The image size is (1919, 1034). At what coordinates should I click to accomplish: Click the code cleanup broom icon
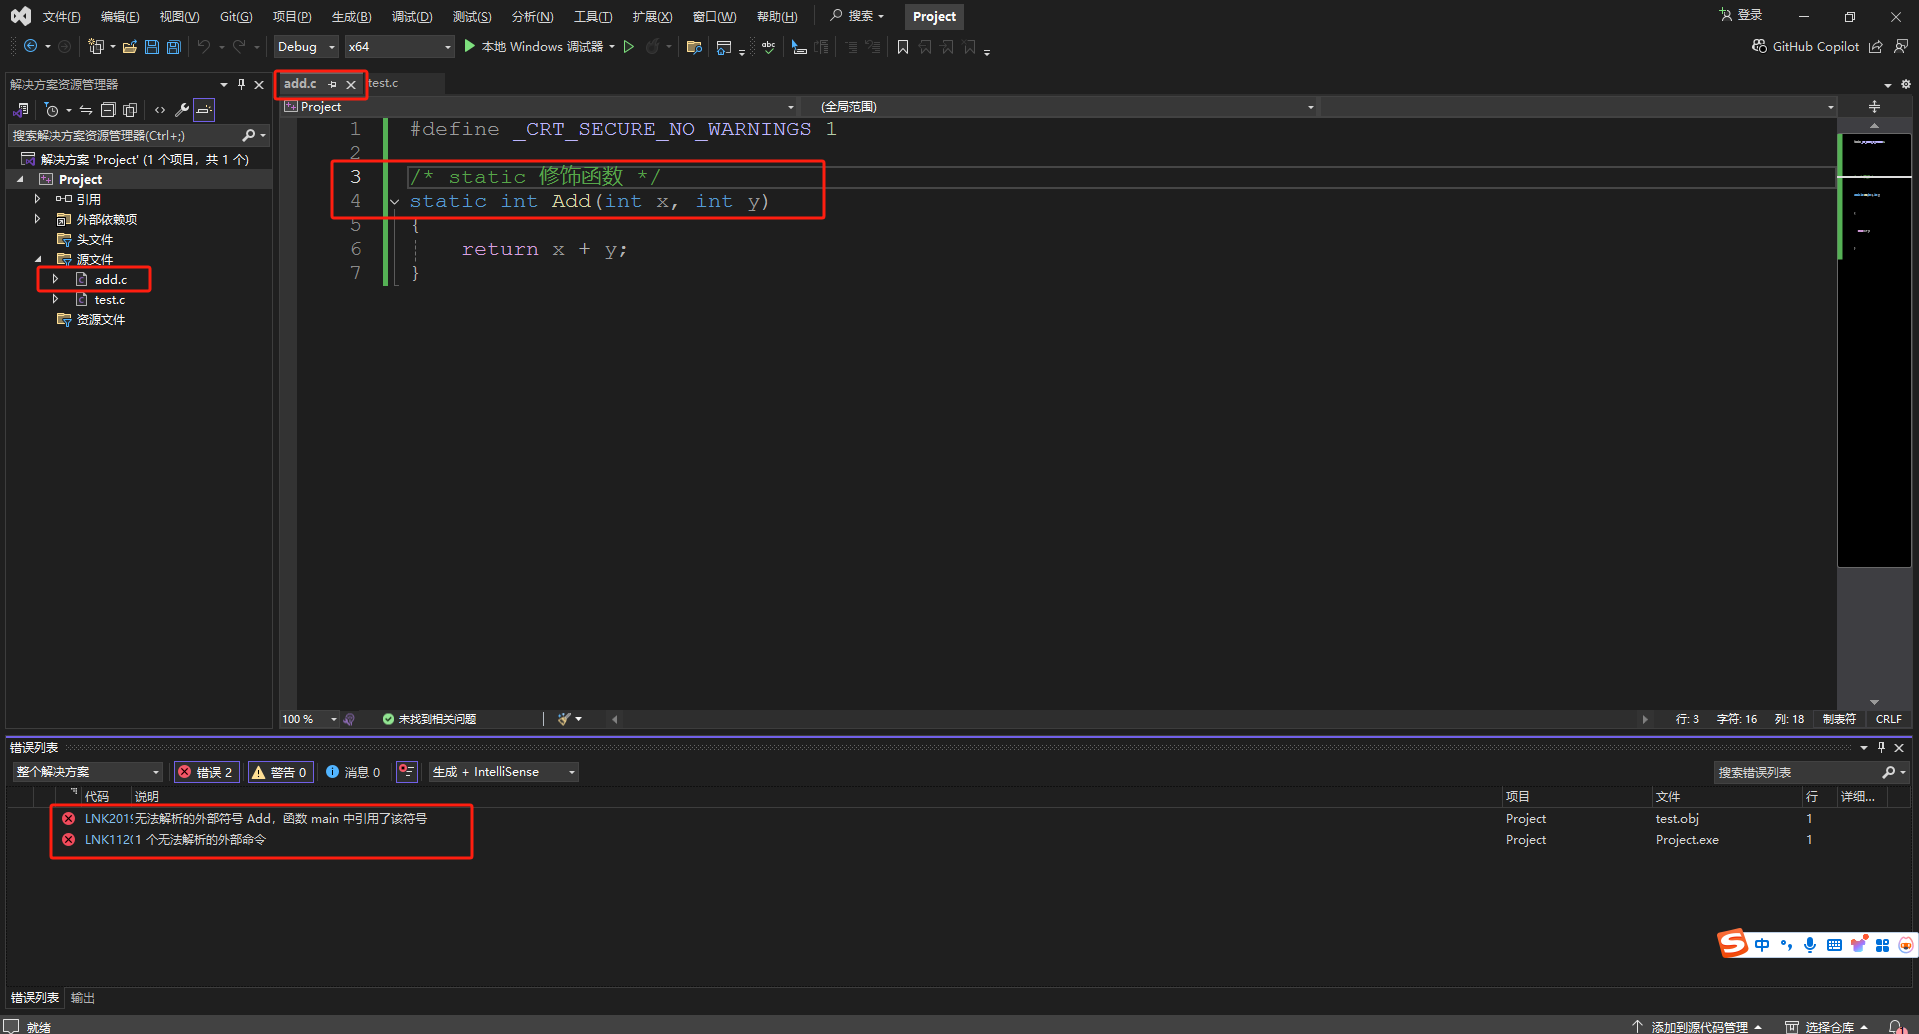point(564,719)
